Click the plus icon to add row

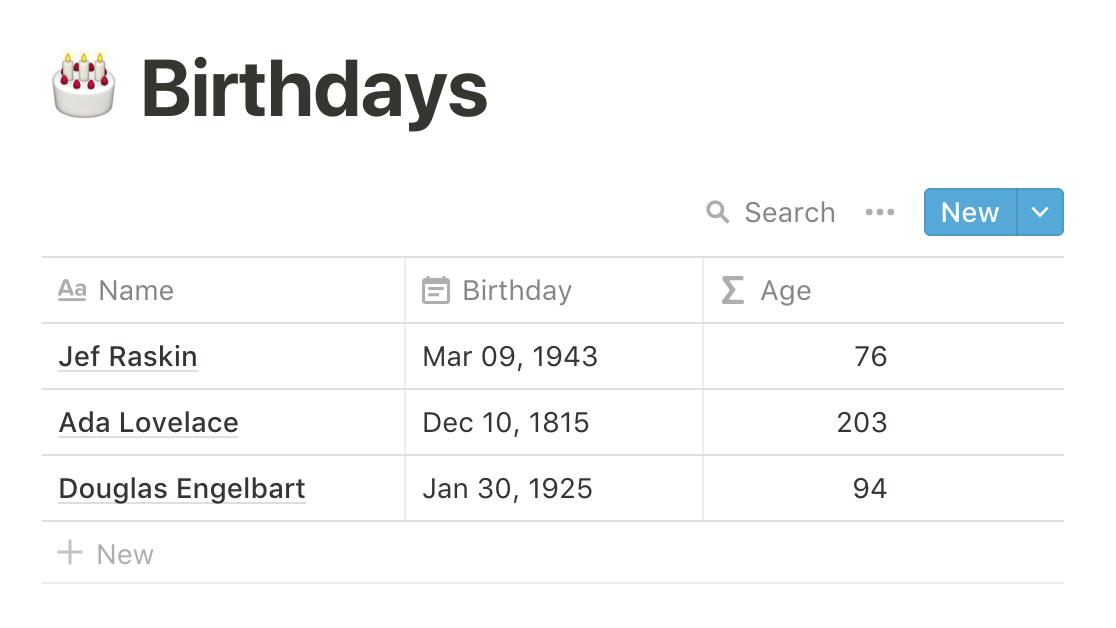pyautogui.click(x=70, y=553)
